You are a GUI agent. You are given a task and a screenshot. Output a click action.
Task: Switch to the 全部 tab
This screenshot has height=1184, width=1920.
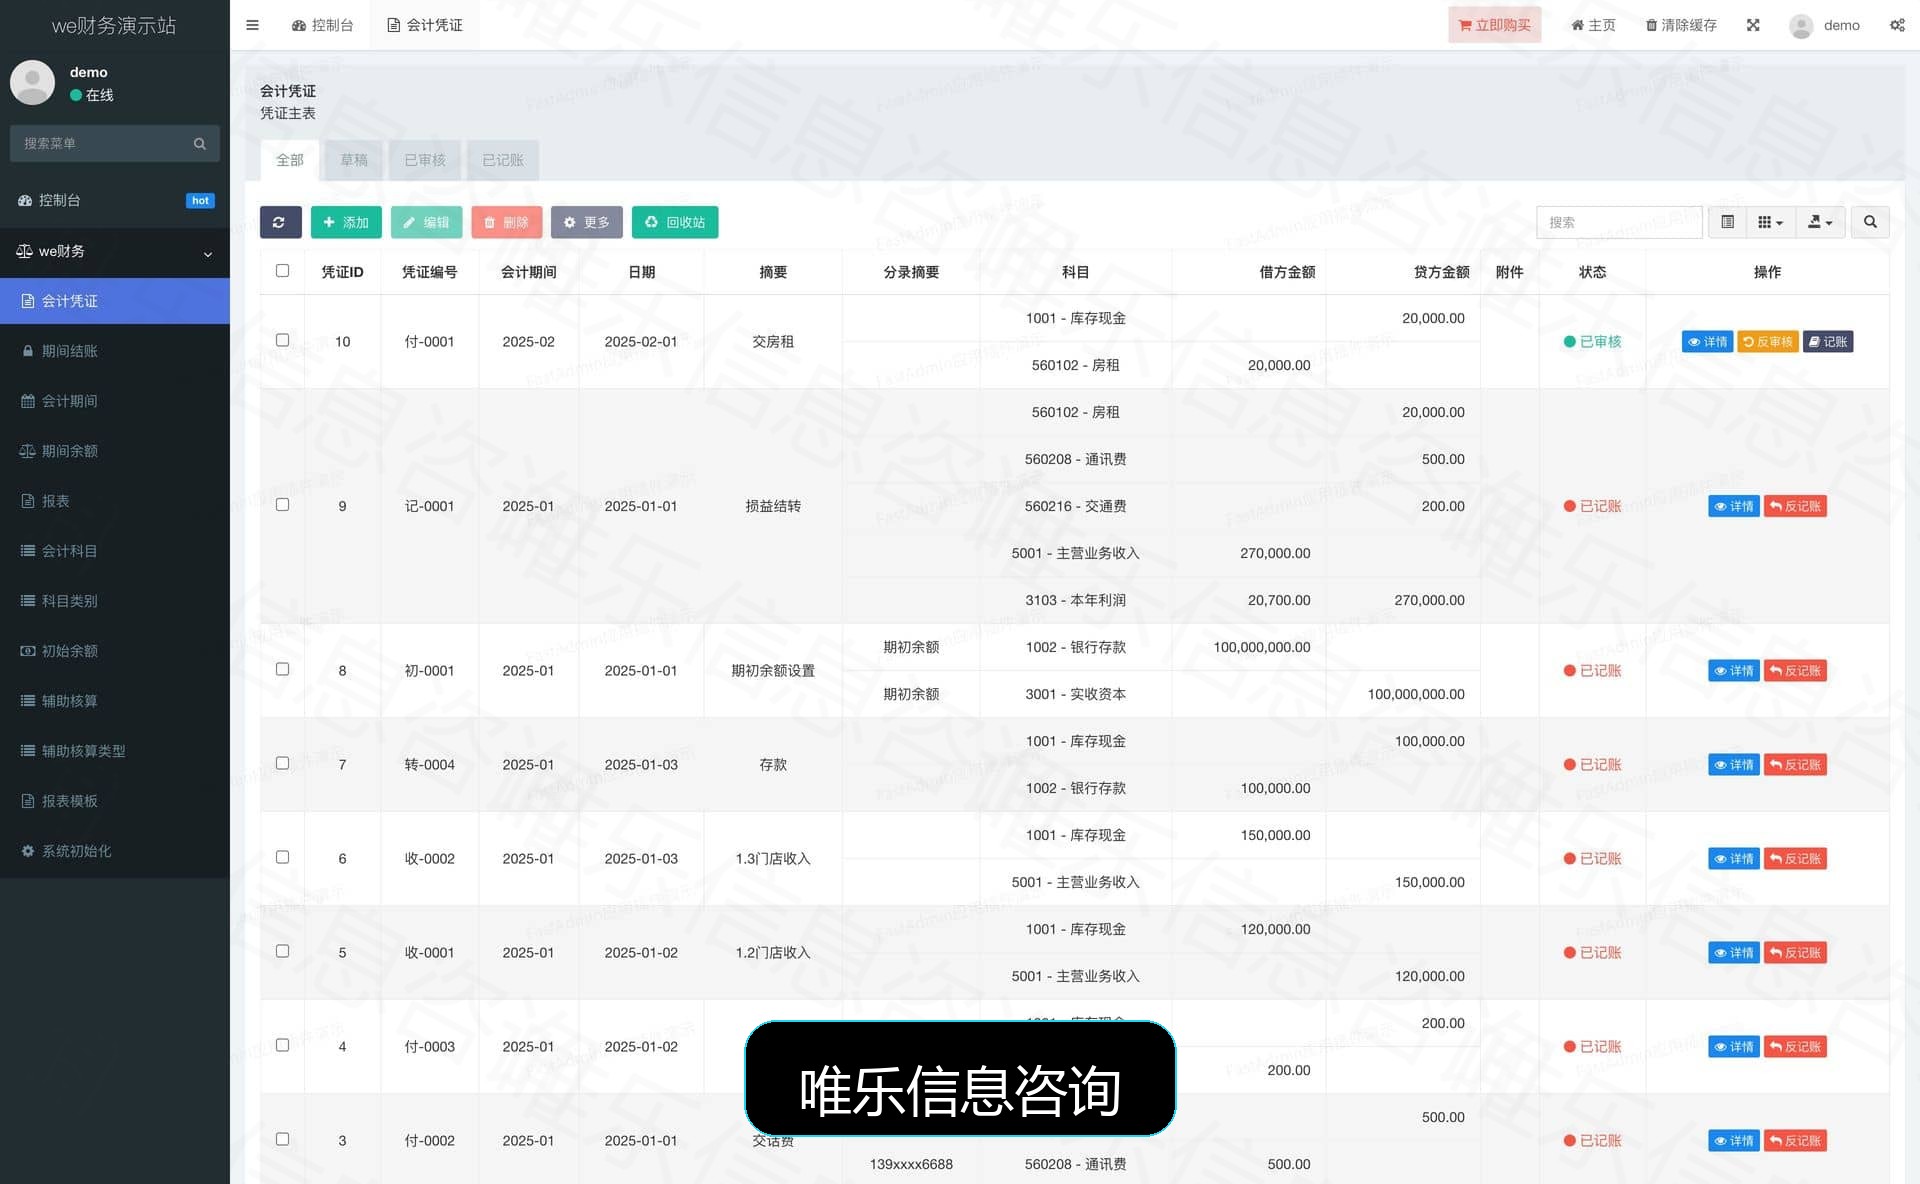click(x=290, y=160)
